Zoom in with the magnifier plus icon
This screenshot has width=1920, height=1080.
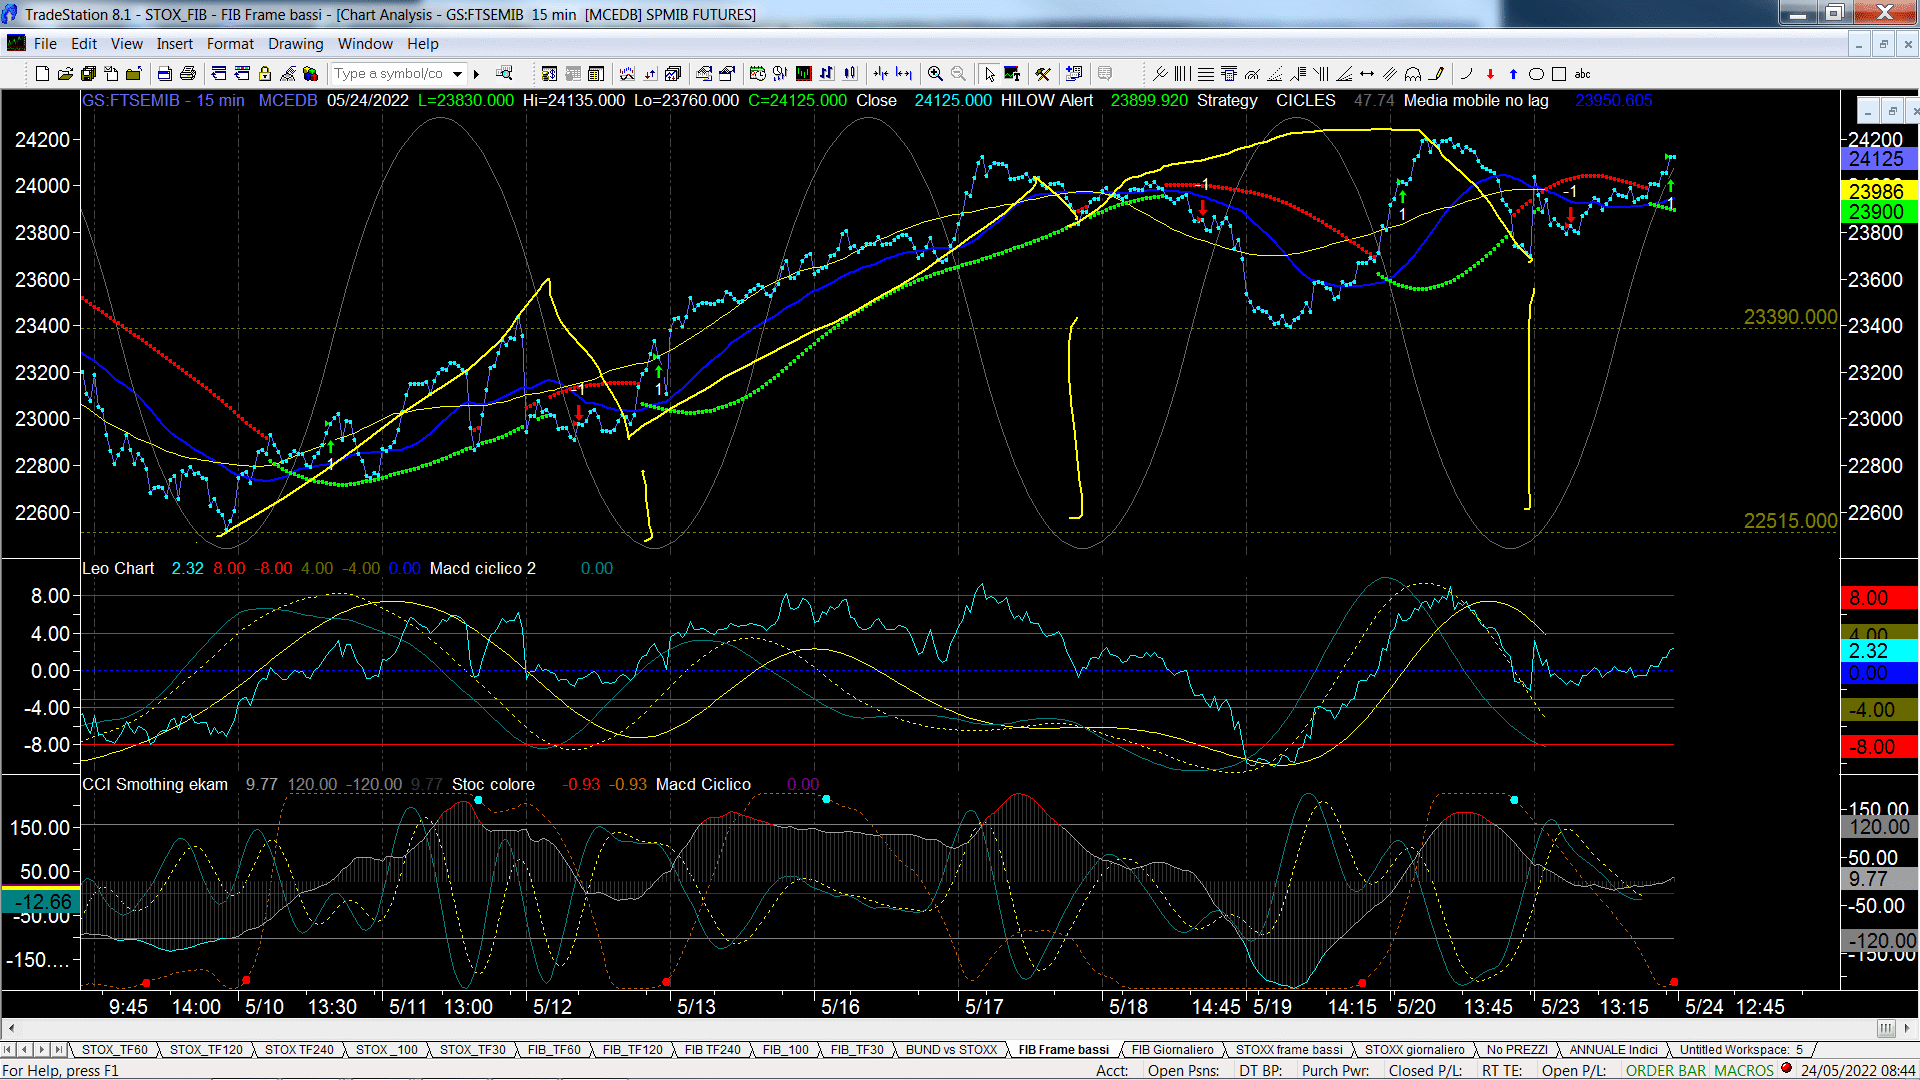click(935, 74)
